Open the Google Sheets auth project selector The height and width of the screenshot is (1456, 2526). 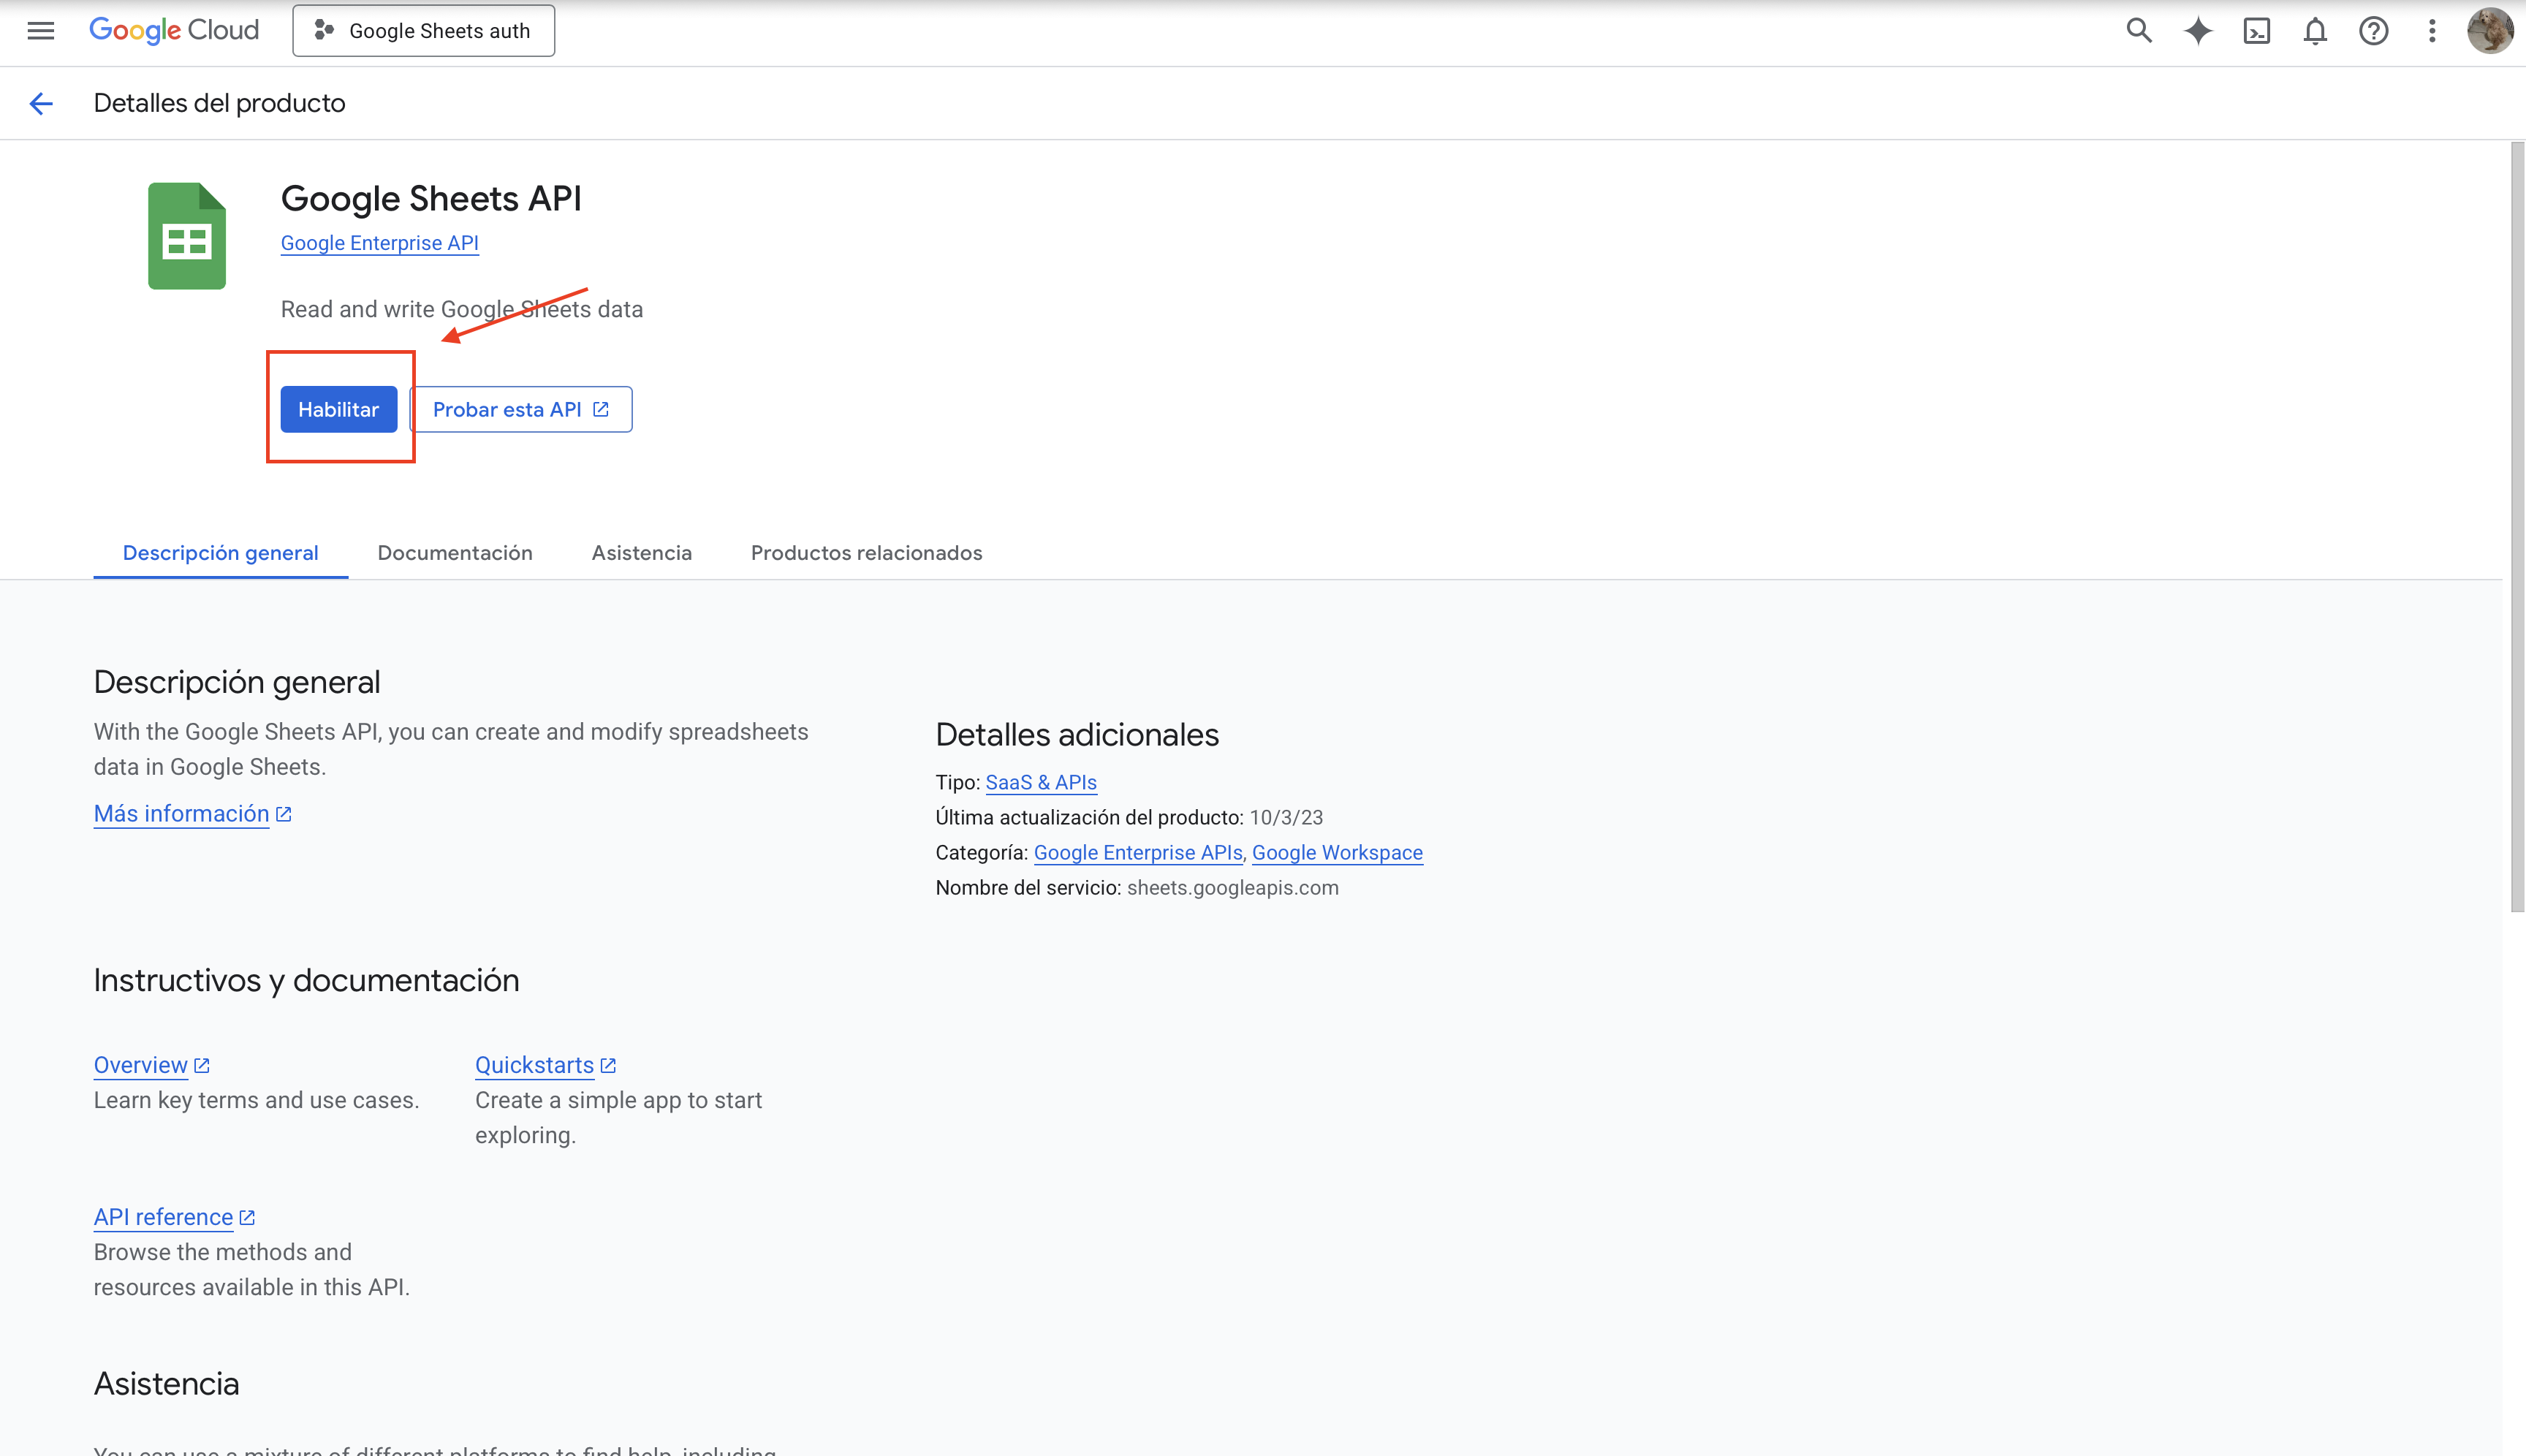(423, 31)
